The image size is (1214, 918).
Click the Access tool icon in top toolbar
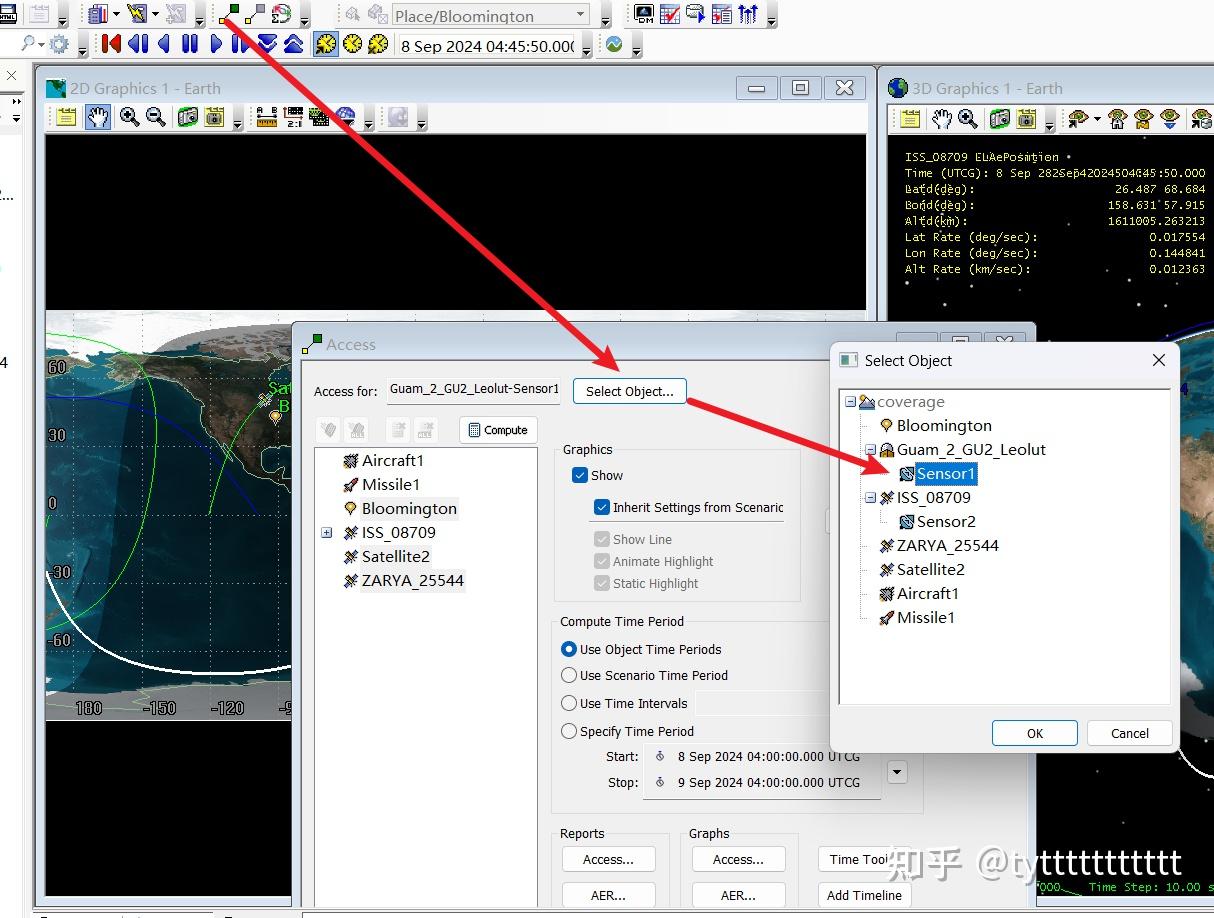point(229,14)
